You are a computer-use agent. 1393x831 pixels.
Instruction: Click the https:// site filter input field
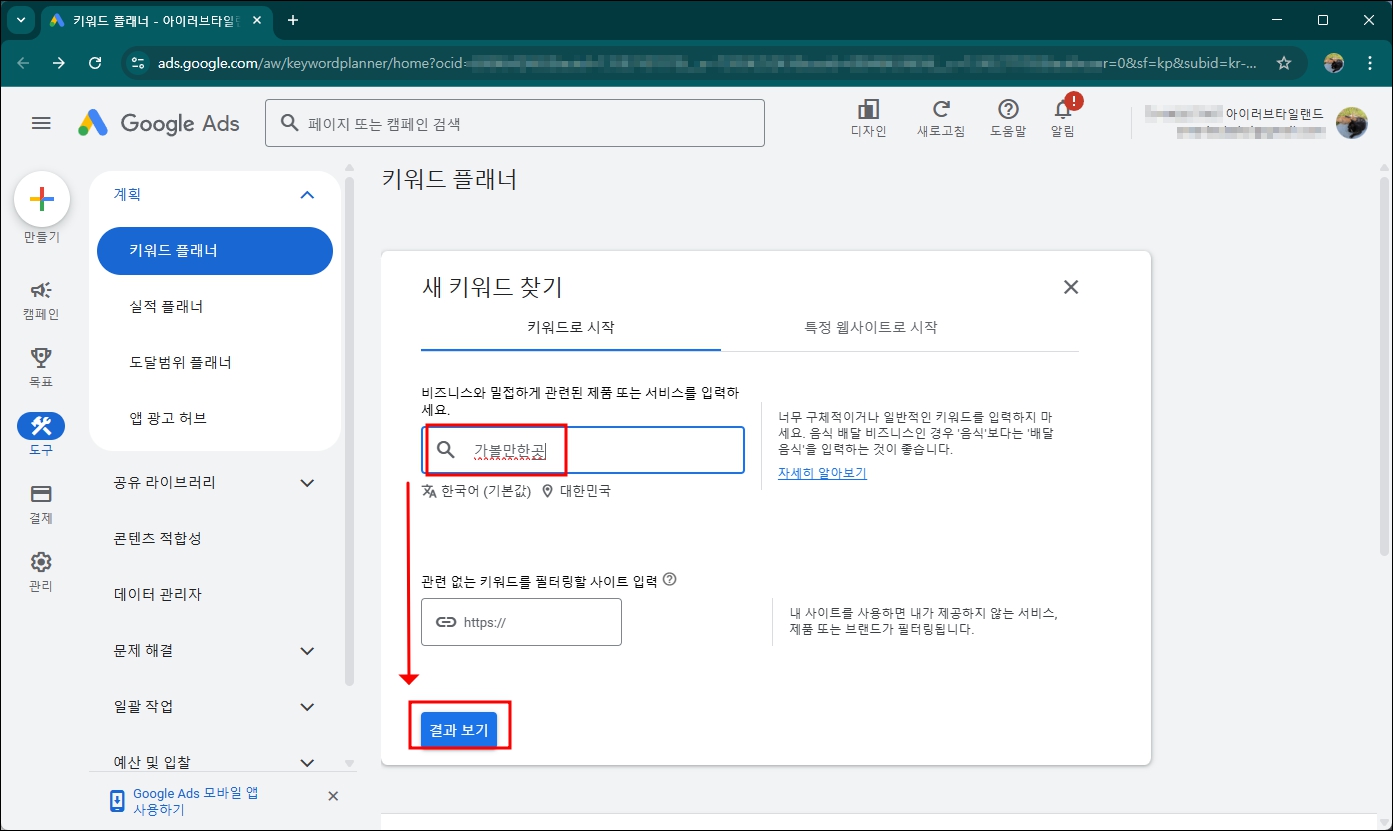(x=521, y=621)
